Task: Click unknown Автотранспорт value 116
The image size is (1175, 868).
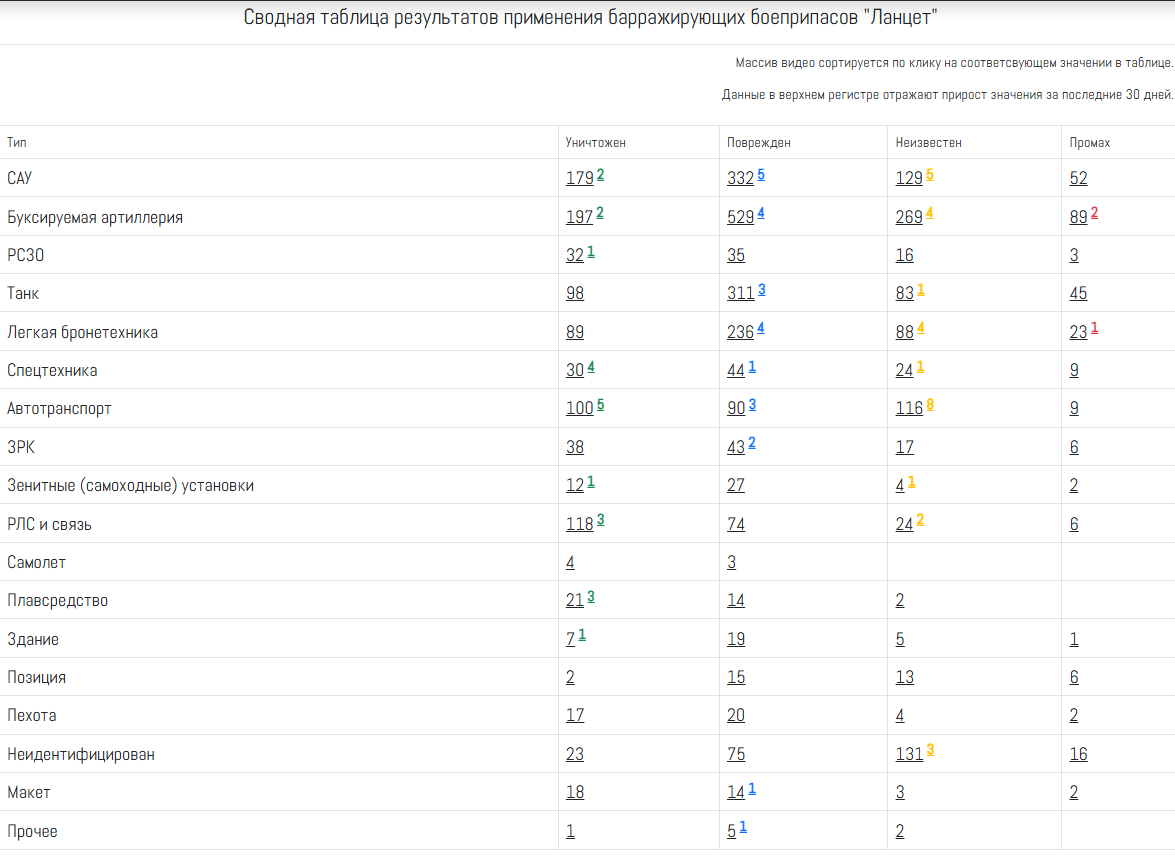Action: click(x=909, y=409)
